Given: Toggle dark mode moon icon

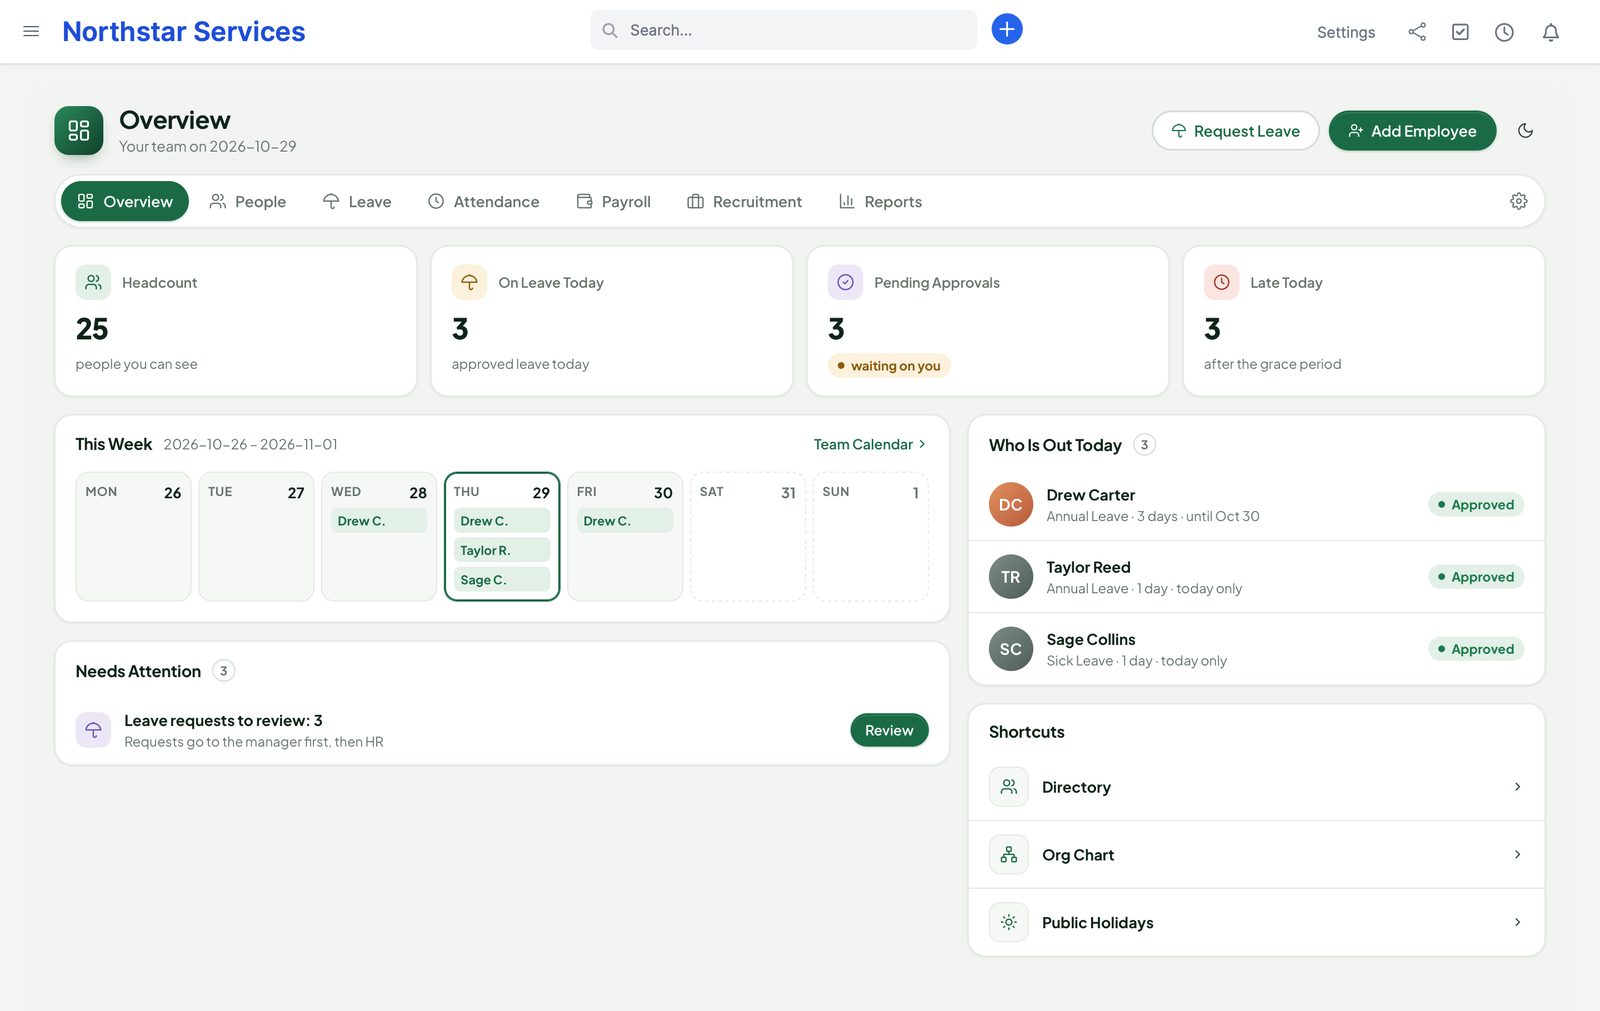Looking at the screenshot, I should pyautogui.click(x=1526, y=131).
